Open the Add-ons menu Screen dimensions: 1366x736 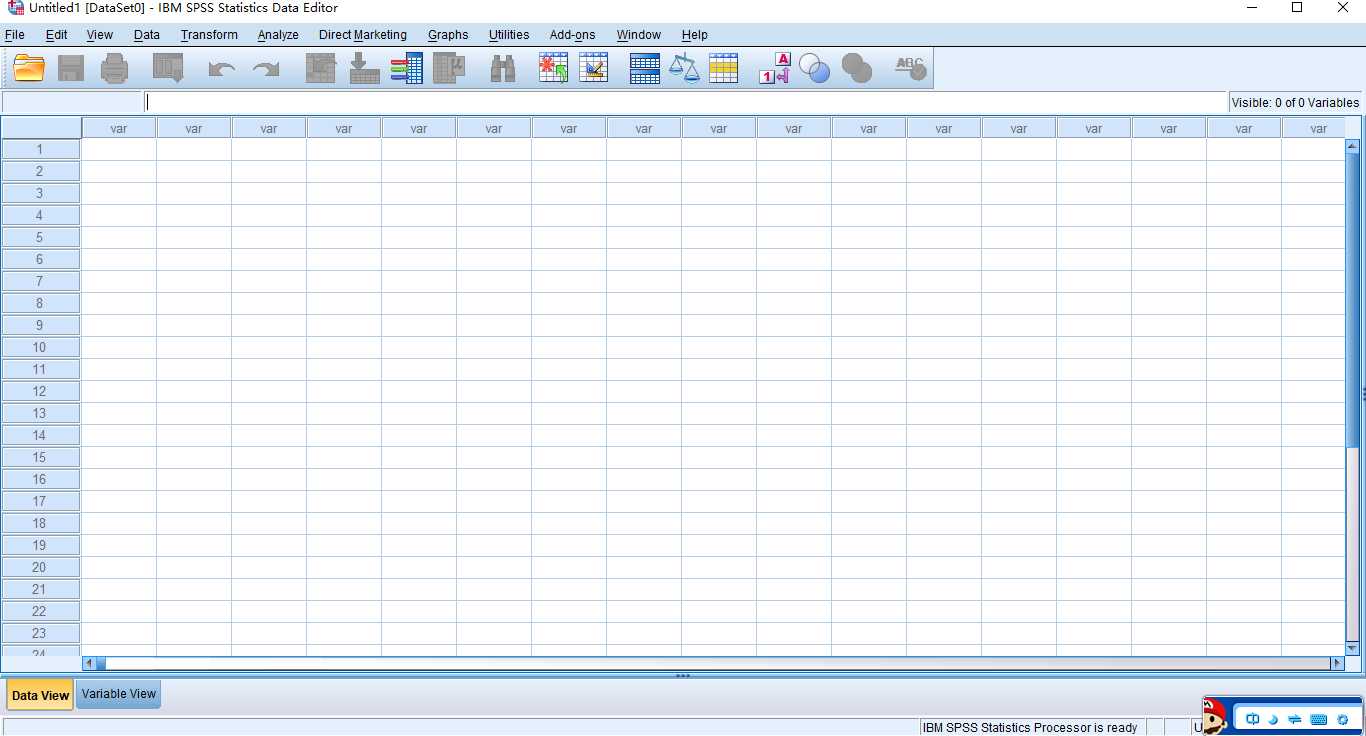[572, 34]
